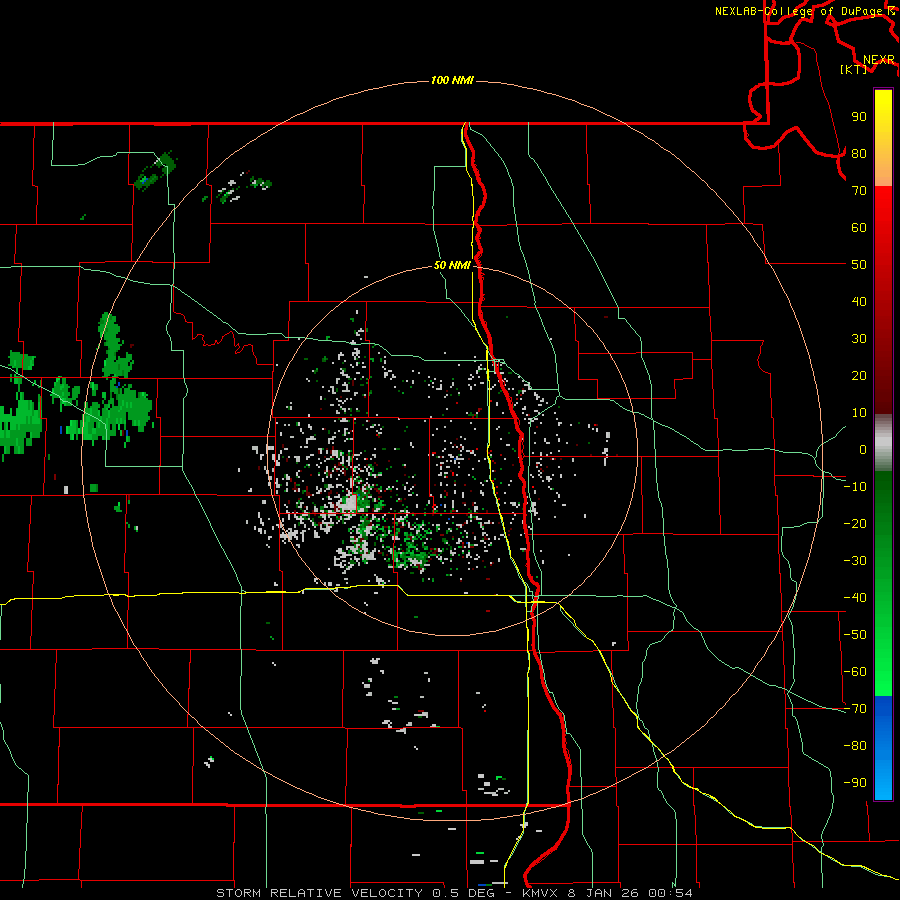The height and width of the screenshot is (900, 900).
Task: Click the 20 value on velocity scale
Action: (859, 375)
